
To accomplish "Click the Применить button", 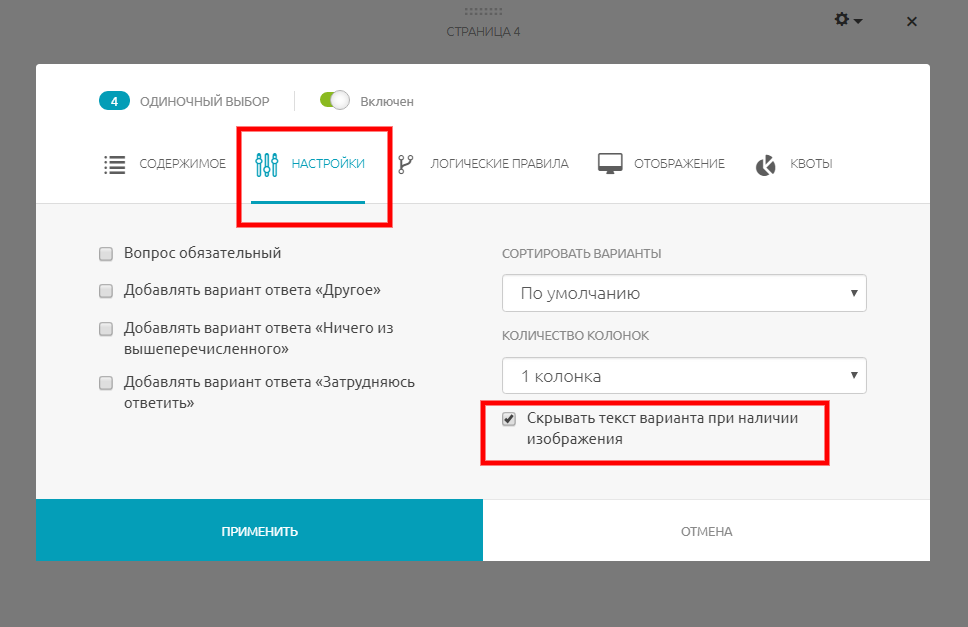I will (x=259, y=530).
